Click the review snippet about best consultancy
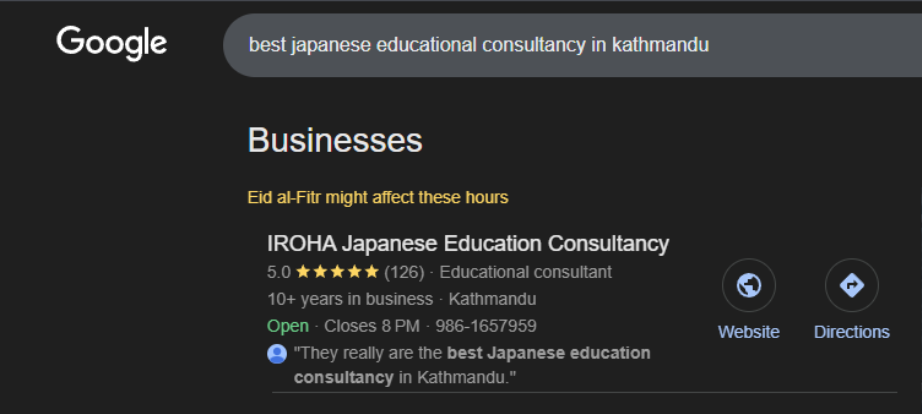This screenshot has height=414, width=922. click(x=472, y=365)
